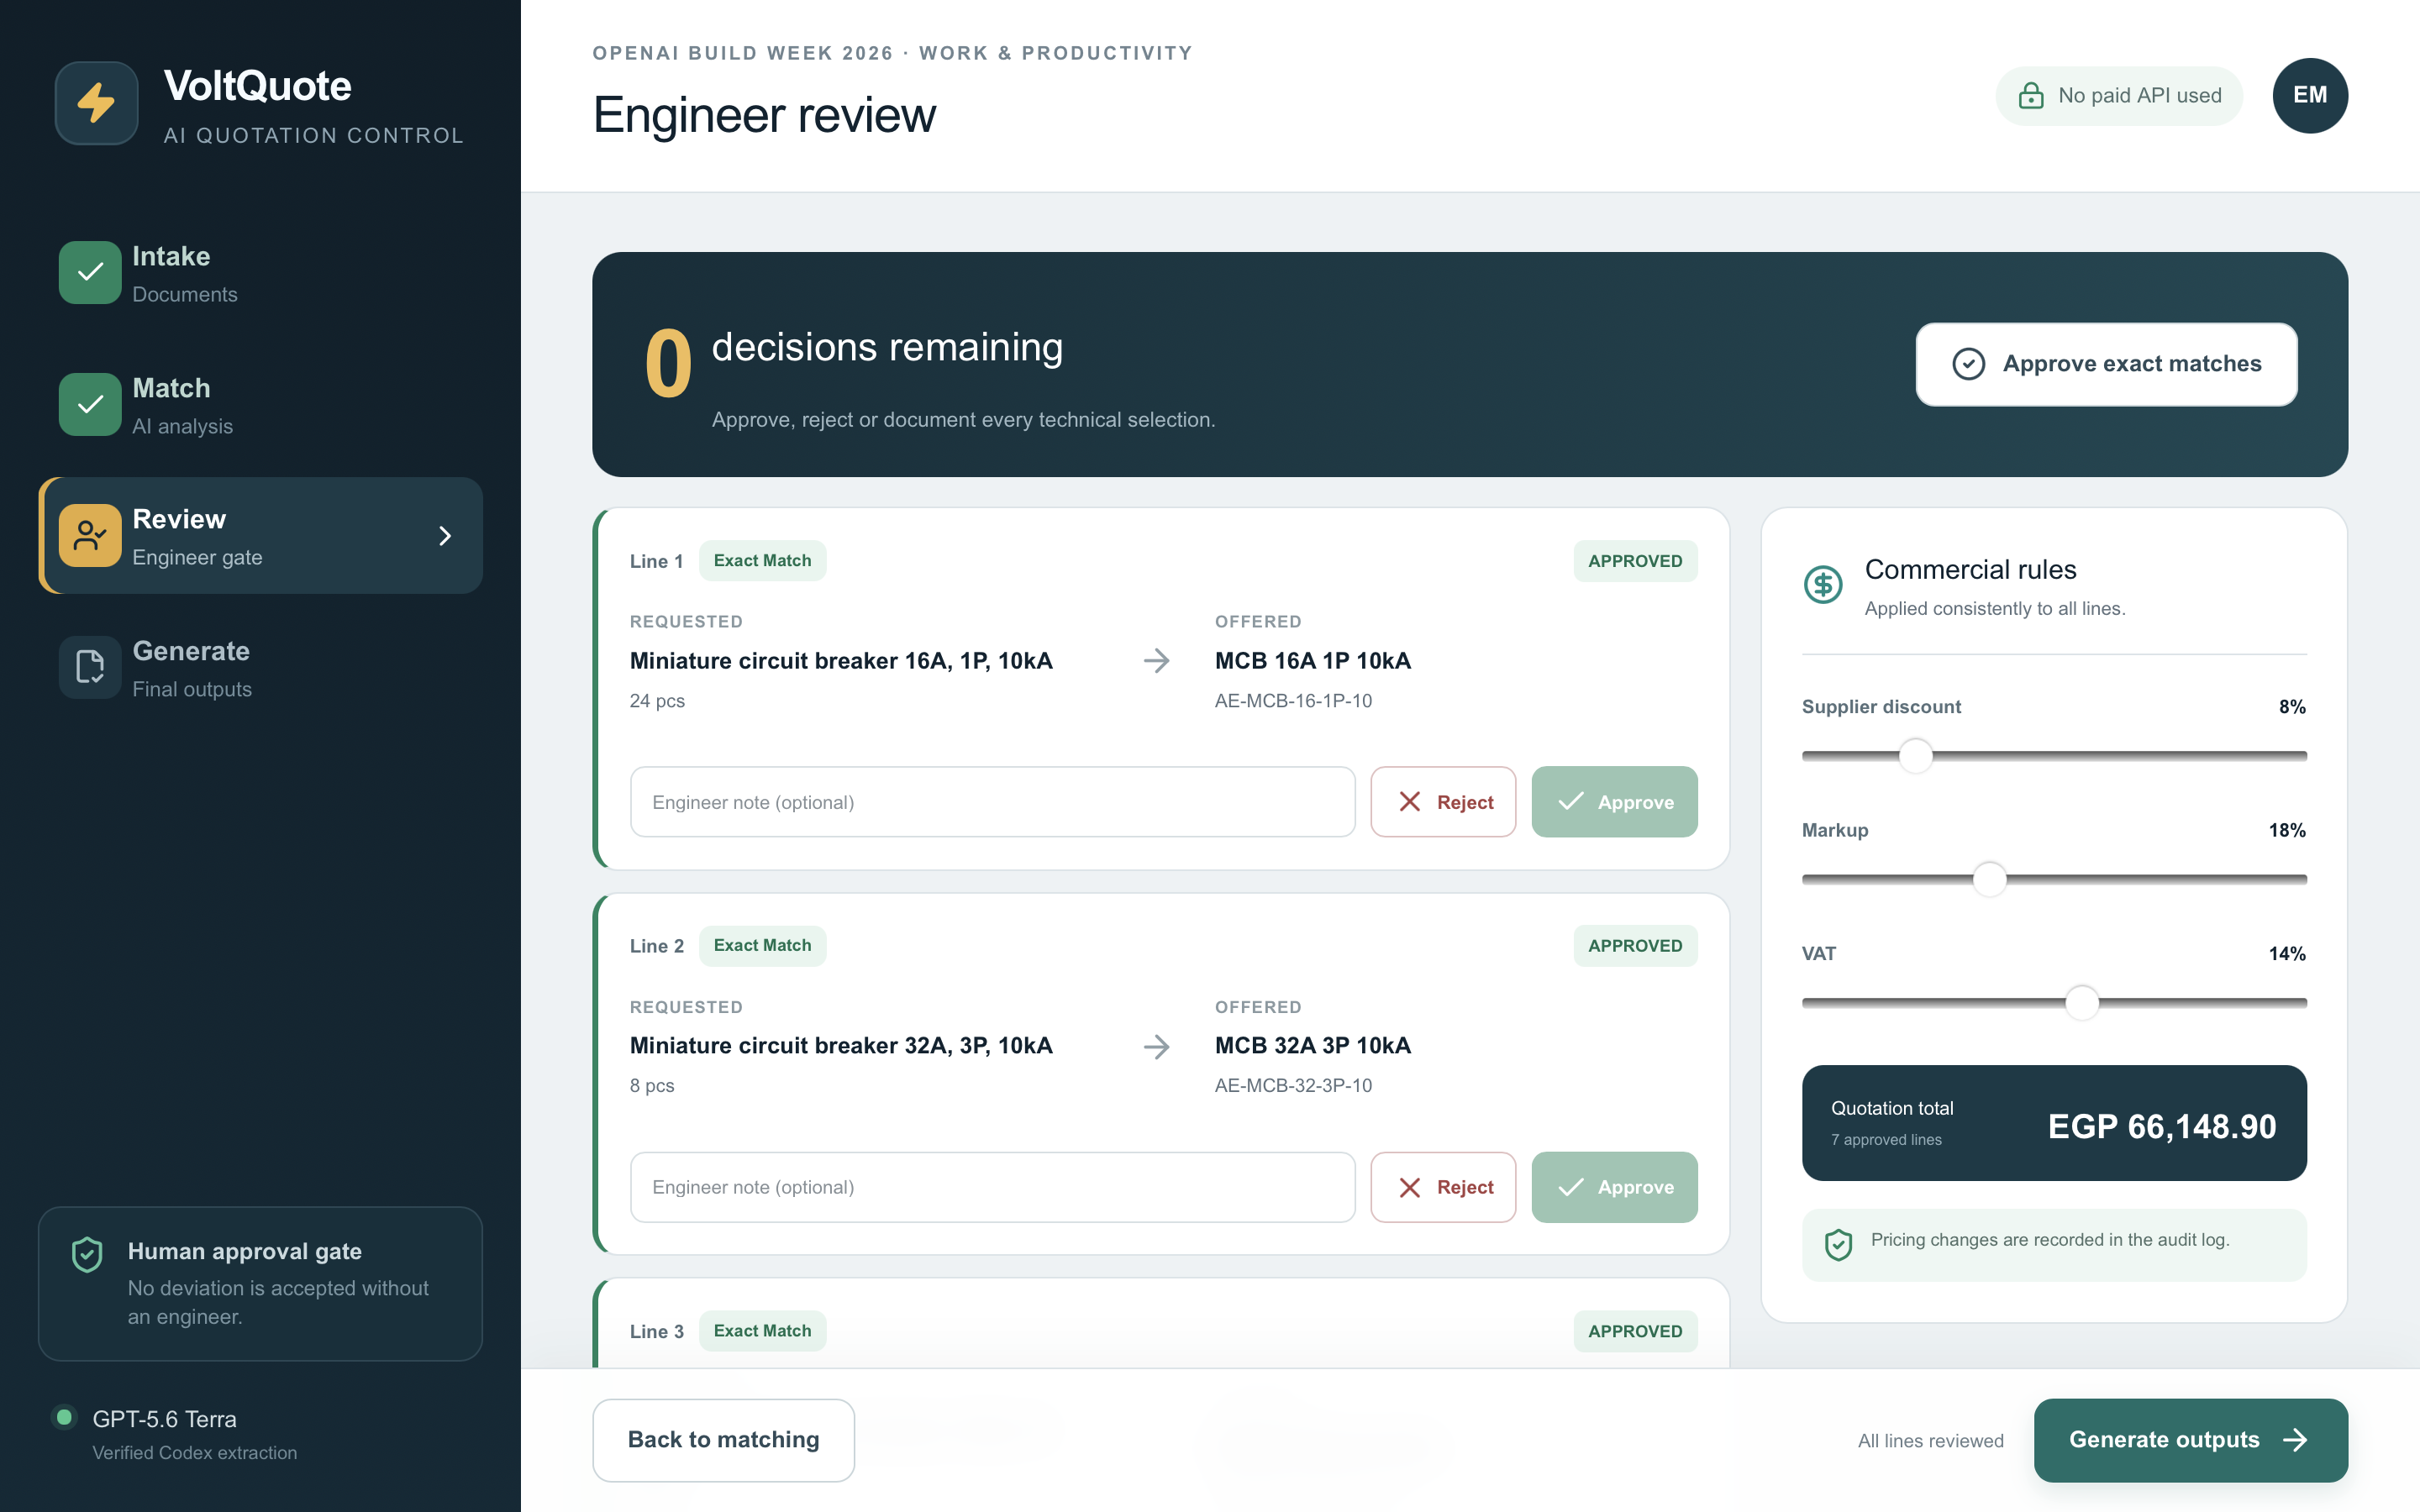The width and height of the screenshot is (2420, 1512).
Task: Click the lock icon beside No paid API used
Action: pos(2031,96)
